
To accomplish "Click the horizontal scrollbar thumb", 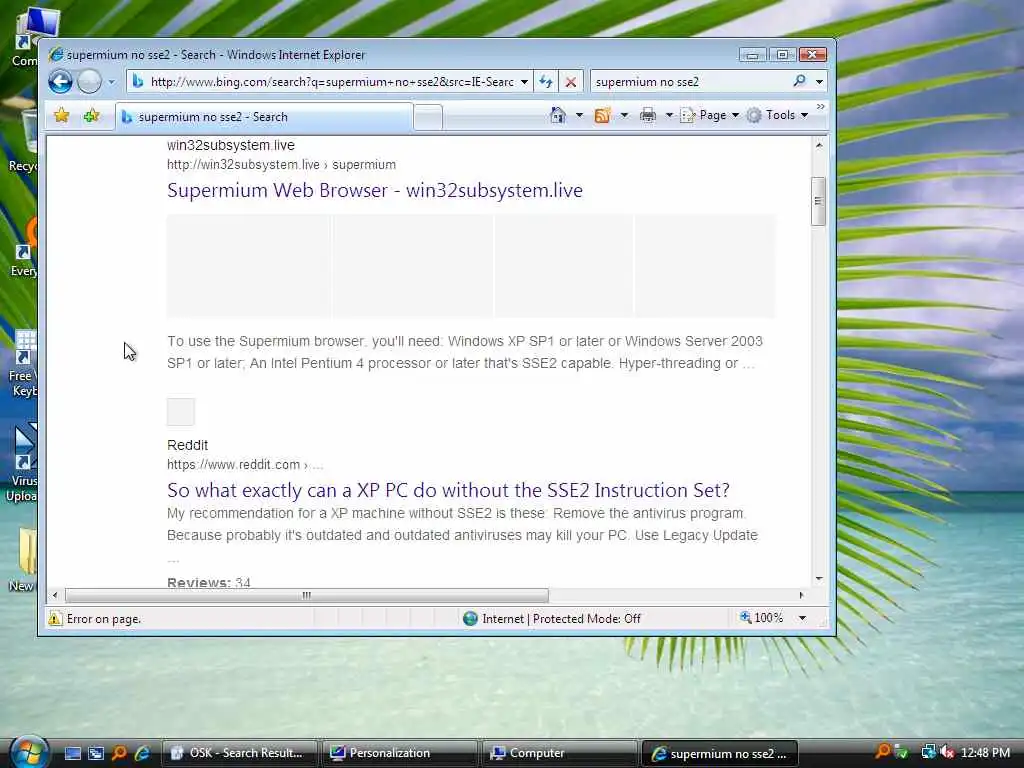I will pos(307,595).
